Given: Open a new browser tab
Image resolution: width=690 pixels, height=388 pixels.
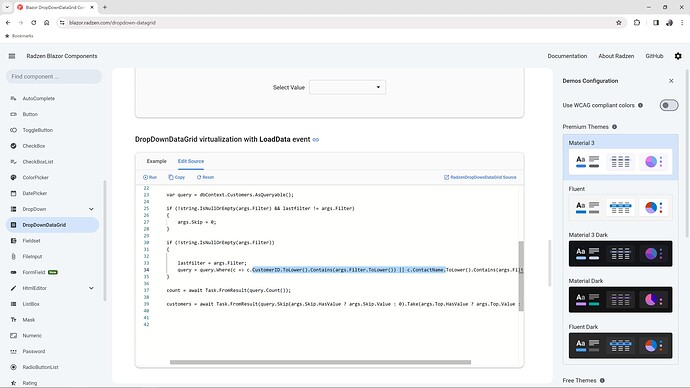Looking at the screenshot, I should tap(105, 7).
